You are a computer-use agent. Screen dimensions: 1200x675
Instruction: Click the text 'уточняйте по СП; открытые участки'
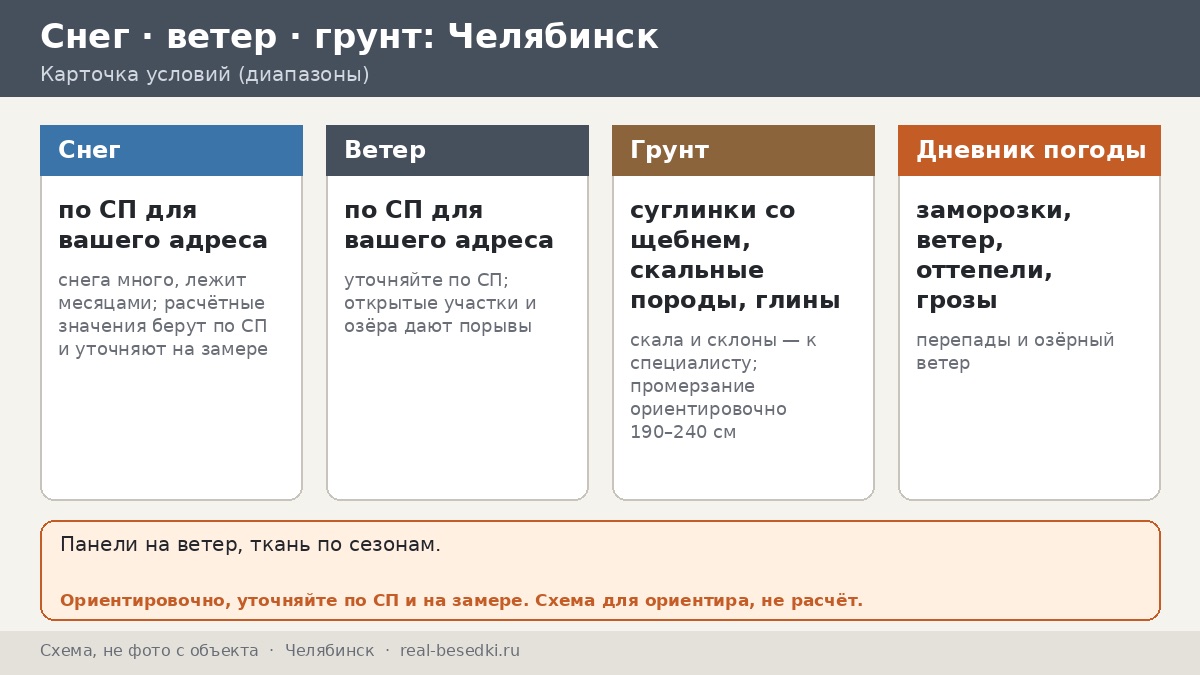[x=440, y=291]
